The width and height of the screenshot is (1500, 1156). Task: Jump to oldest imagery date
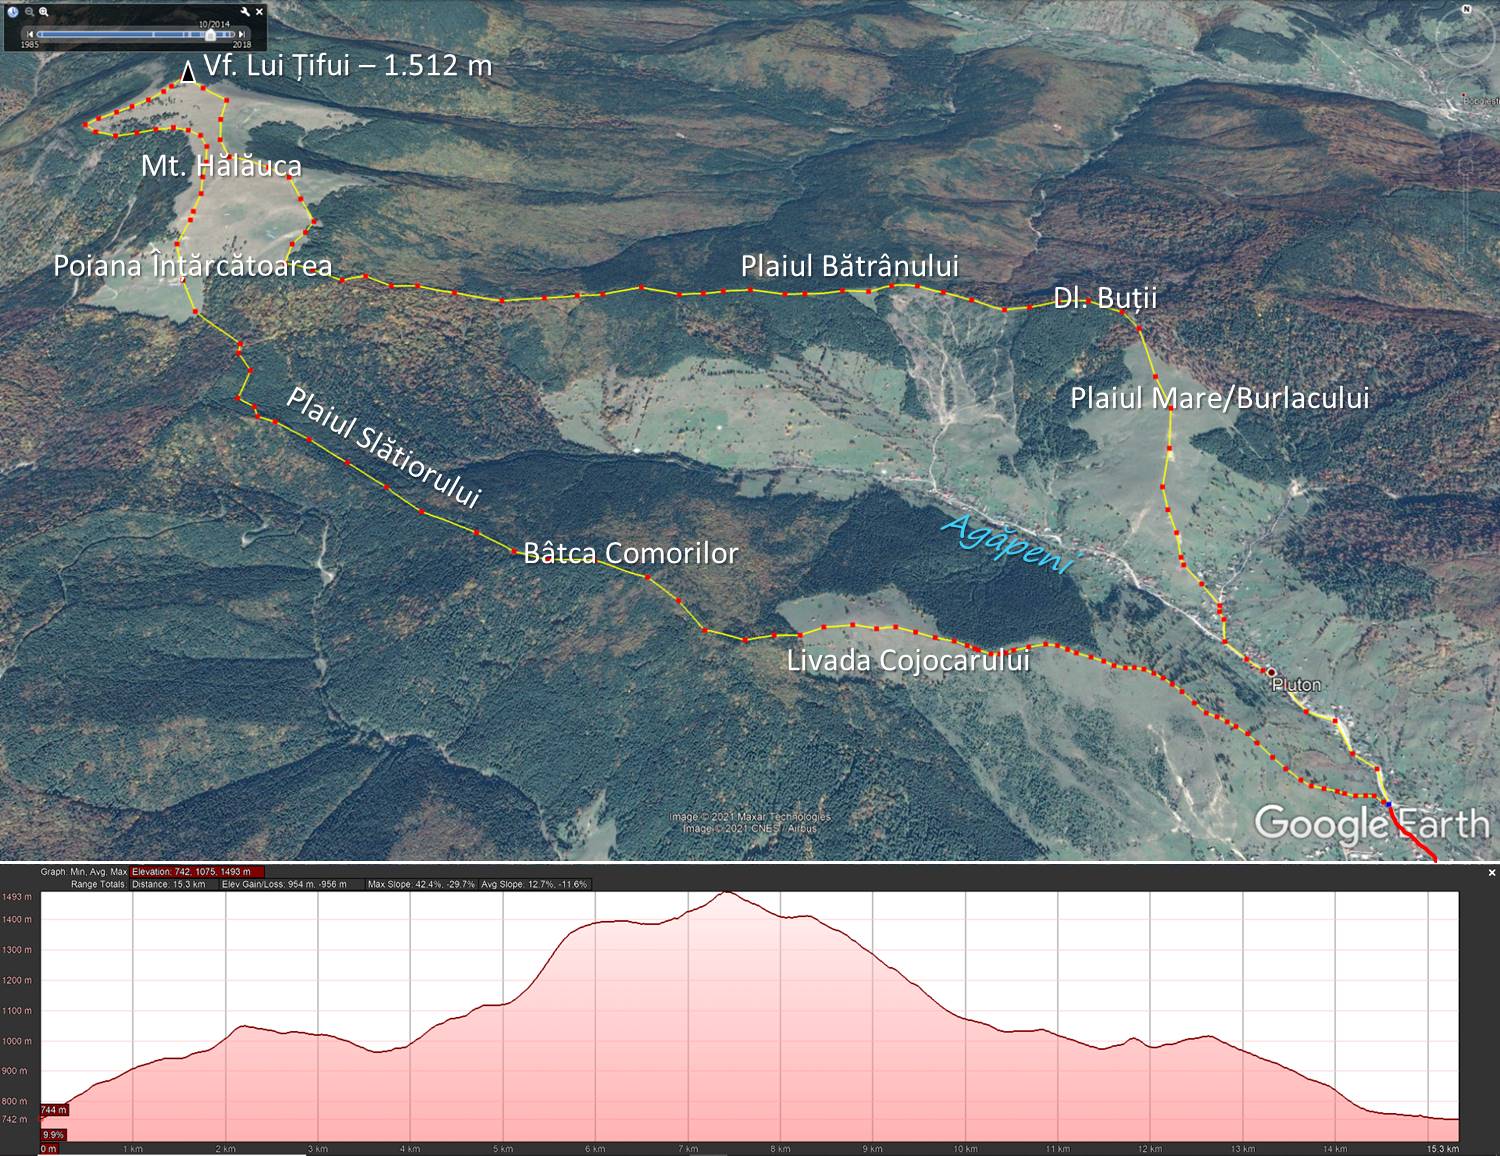(x=30, y=34)
